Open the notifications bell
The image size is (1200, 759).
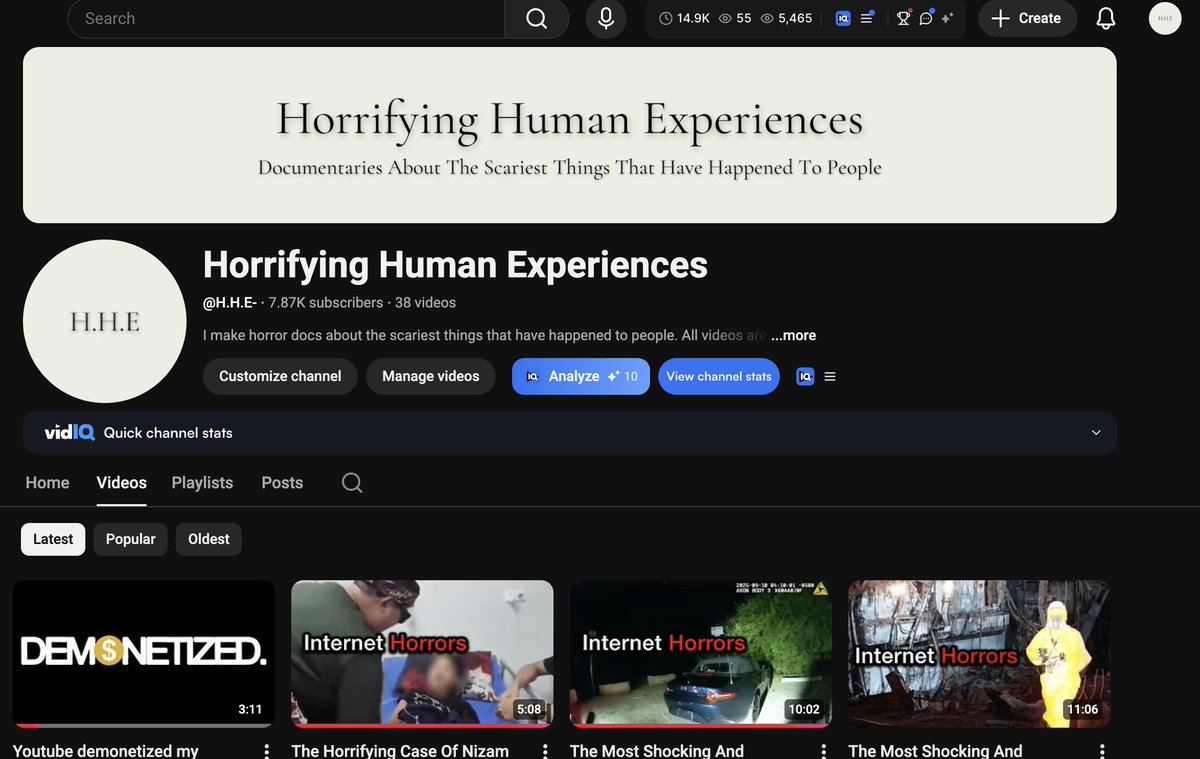1106,18
